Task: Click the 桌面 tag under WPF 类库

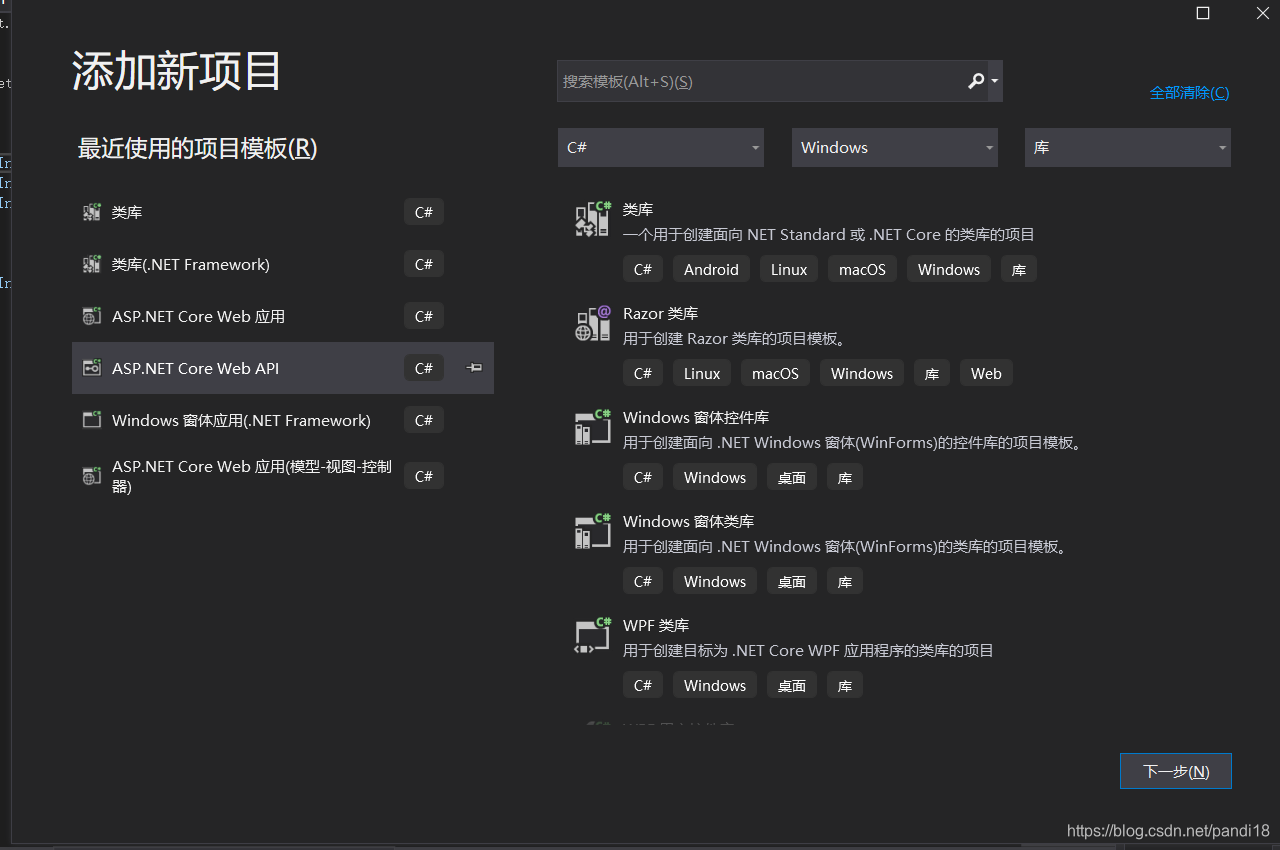Action: click(792, 685)
